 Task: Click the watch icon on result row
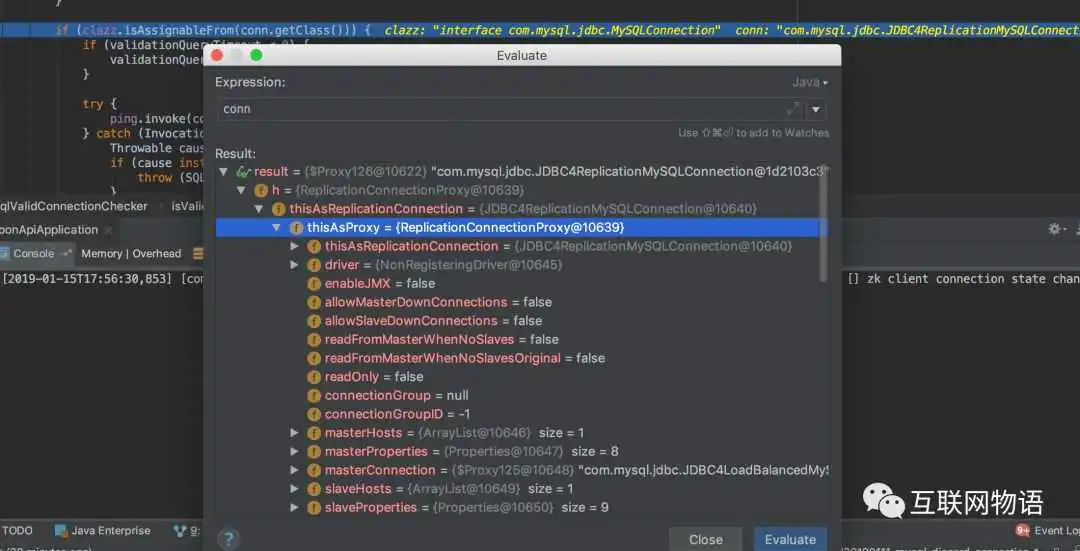click(244, 171)
